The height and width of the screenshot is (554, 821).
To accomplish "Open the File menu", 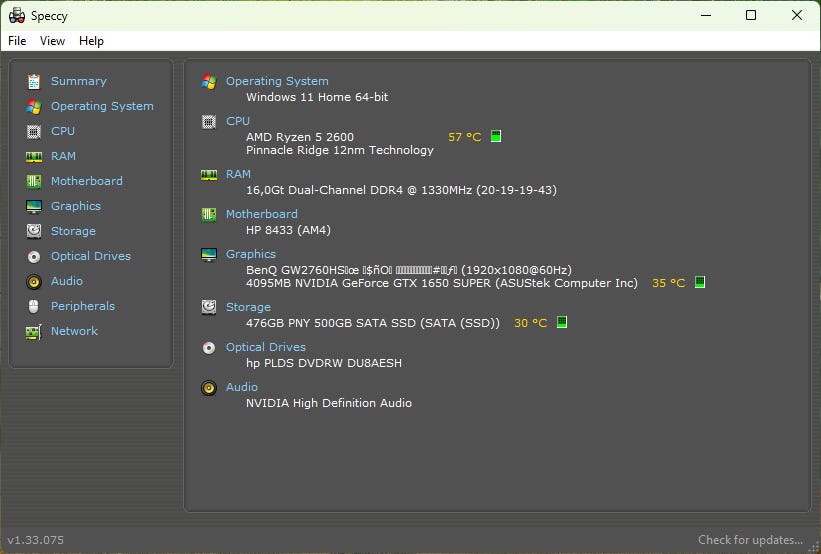I will [17, 41].
